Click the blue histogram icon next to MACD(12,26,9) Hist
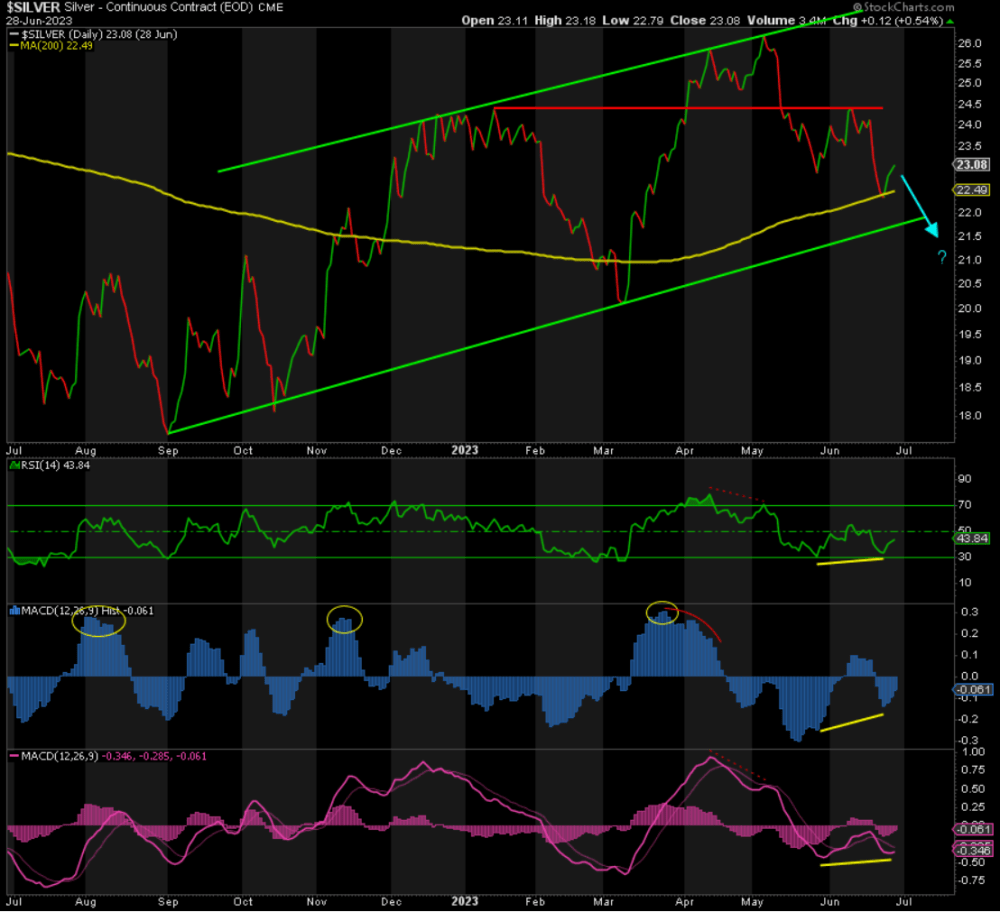1000x912 pixels. pos(12,610)
